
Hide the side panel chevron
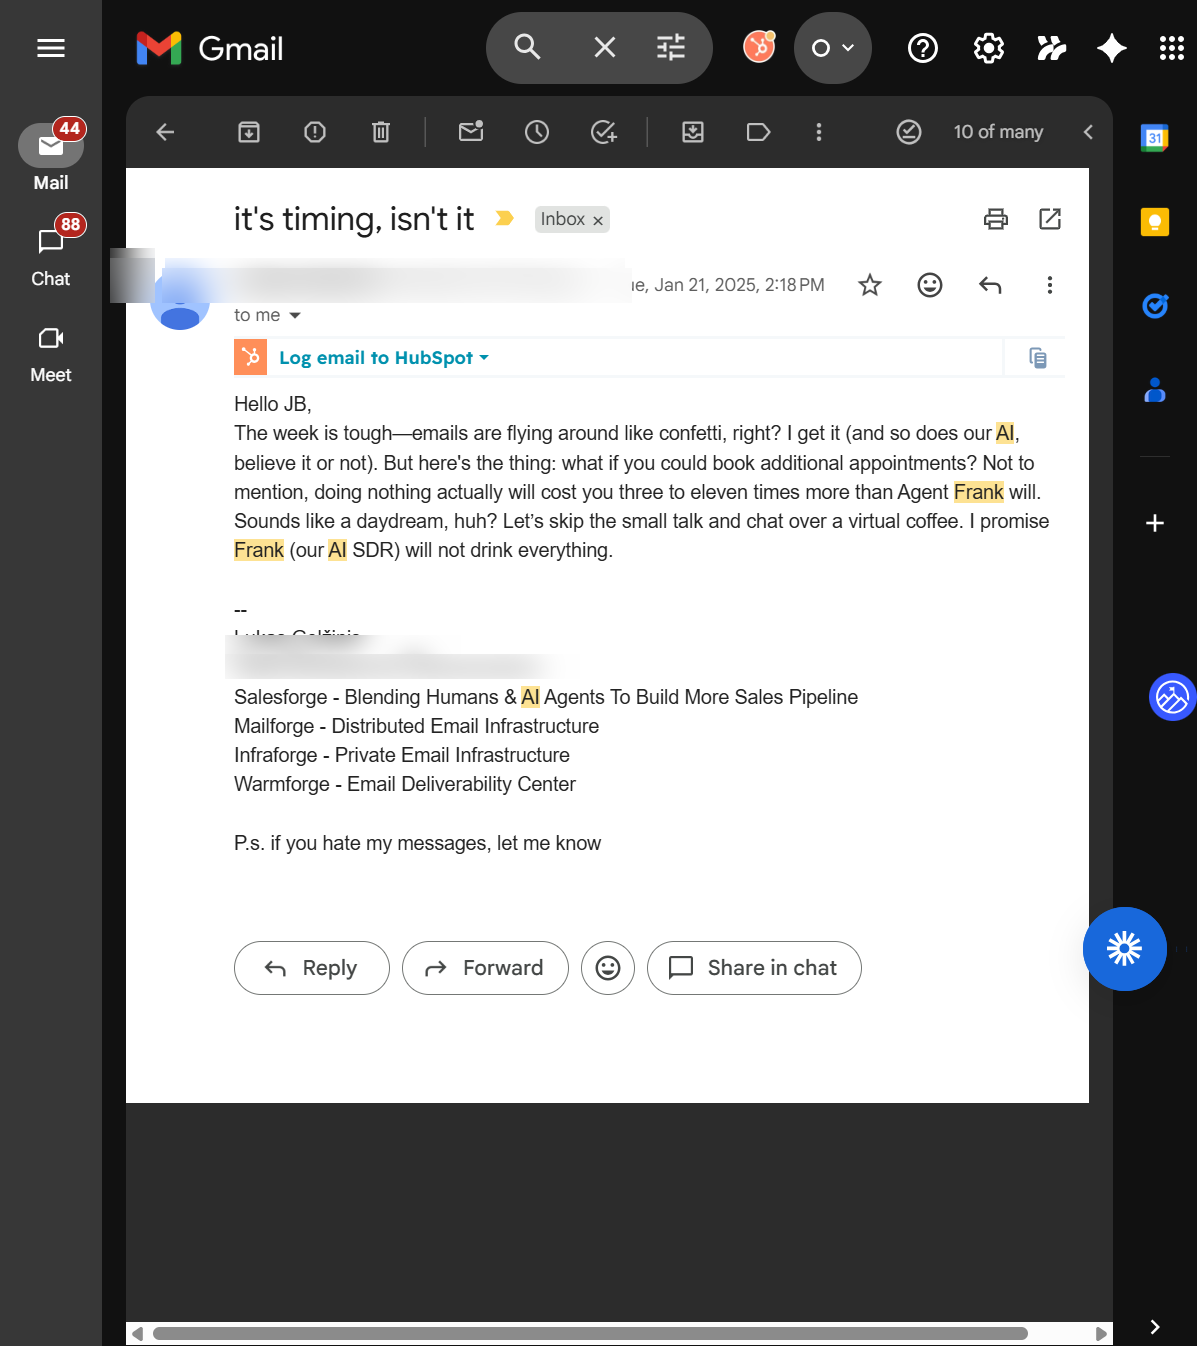tap(1155, 1327)
